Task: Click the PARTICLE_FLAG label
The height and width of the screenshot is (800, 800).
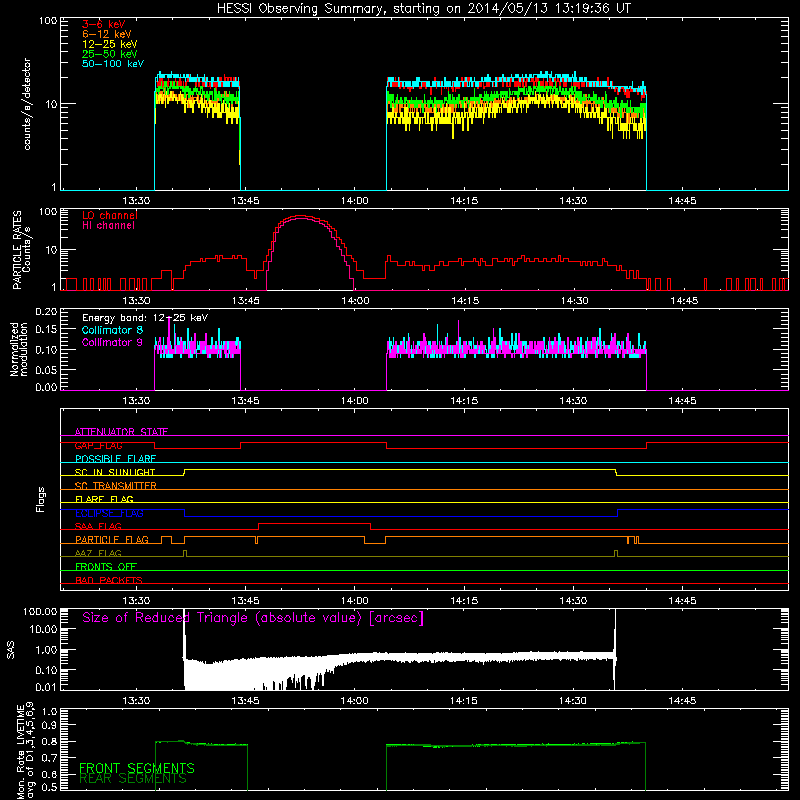Action: click(x=112, y=539)
